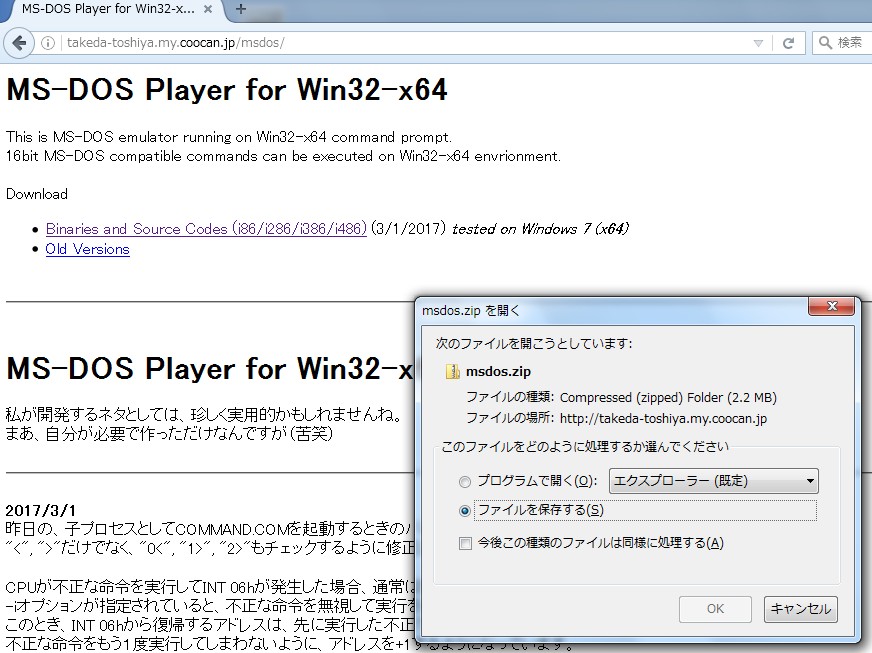Click 'tested on Windows 7 (x64)' text

tap(540, 229)
